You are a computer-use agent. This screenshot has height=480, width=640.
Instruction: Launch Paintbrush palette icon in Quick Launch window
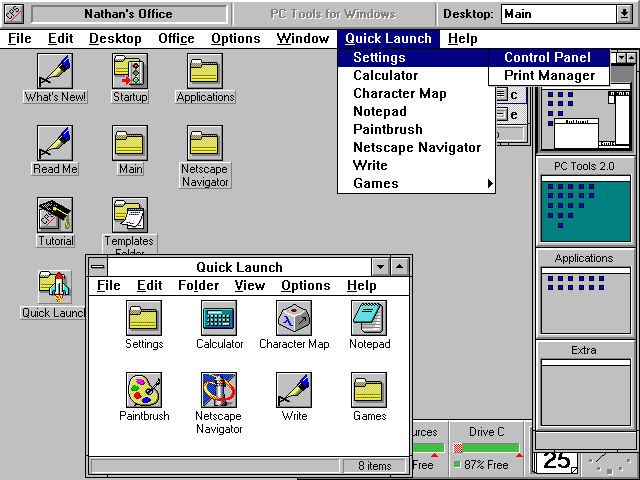[144, 390]
